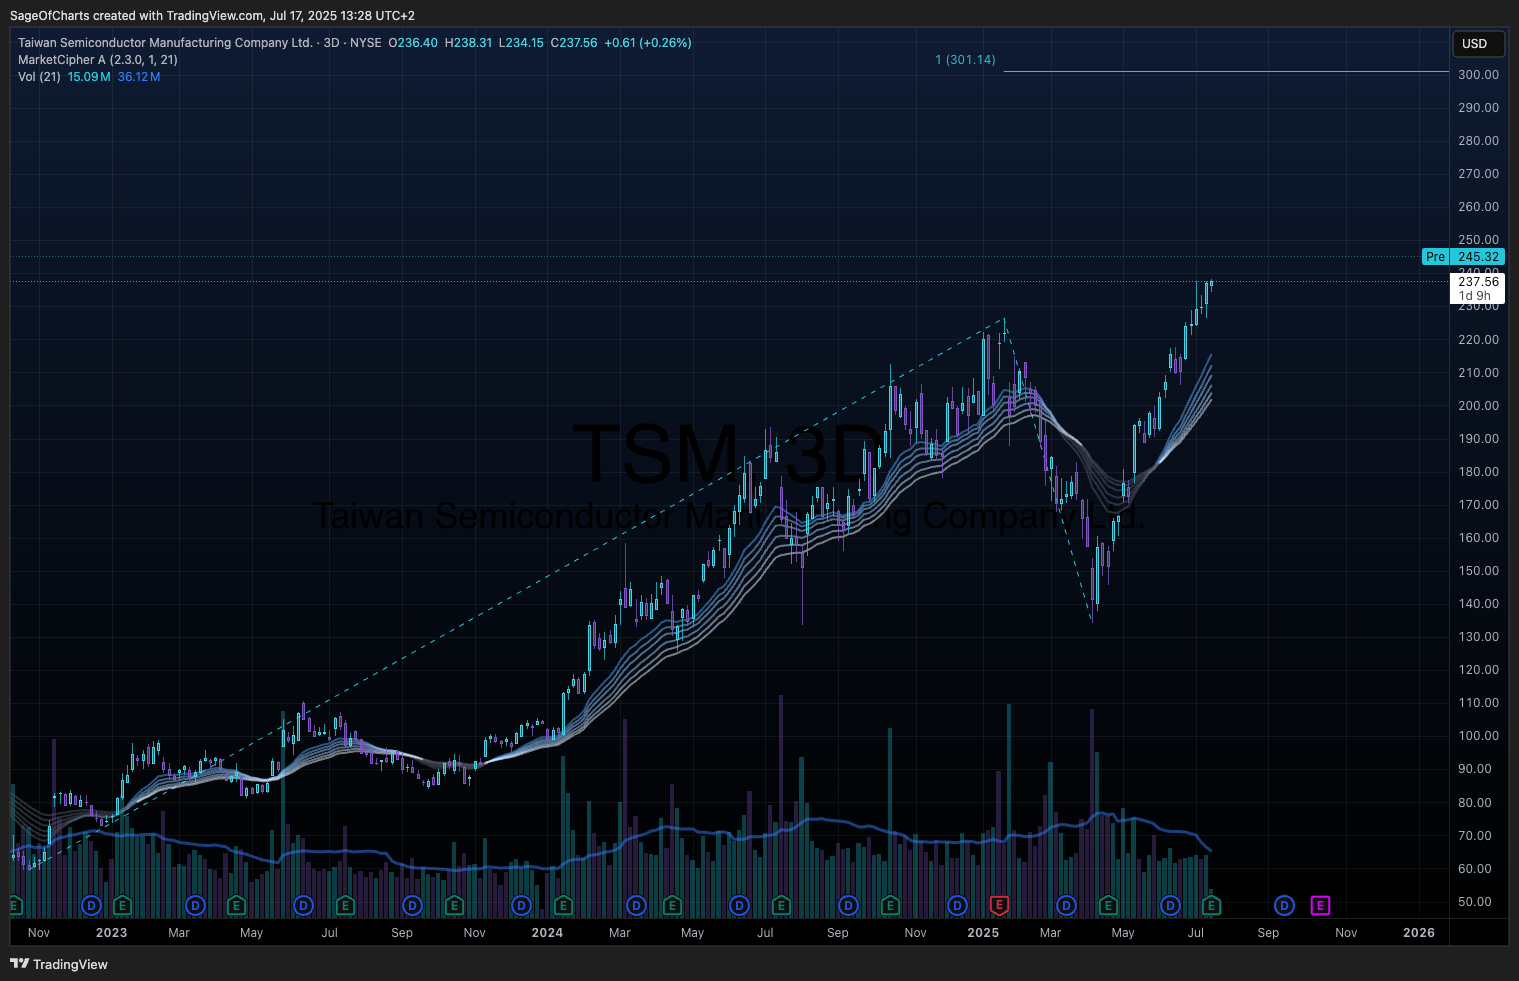Click the 2024 label on the time axis

pos(547,933)
